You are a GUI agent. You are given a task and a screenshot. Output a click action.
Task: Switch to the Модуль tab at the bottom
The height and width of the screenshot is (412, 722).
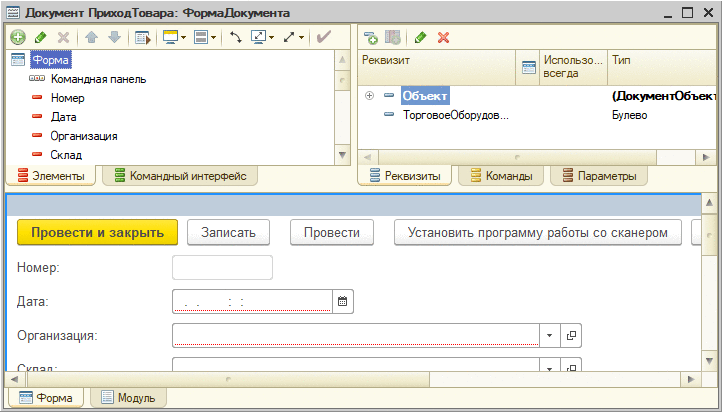click(128, 398)
